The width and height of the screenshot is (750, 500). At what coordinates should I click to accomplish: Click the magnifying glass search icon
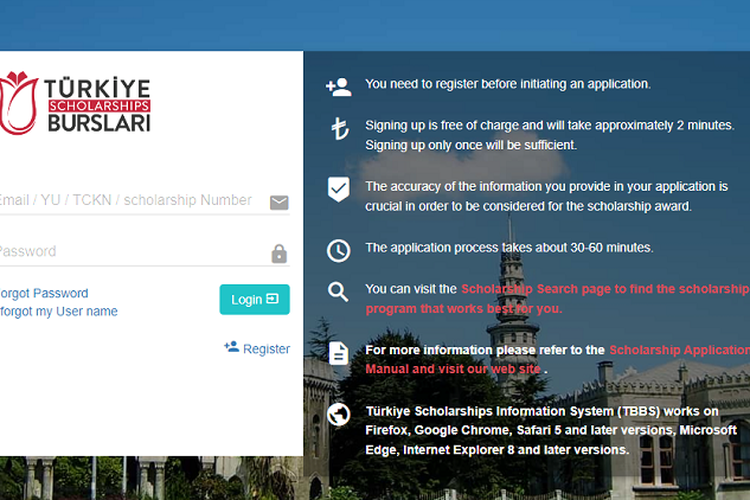click(x=338, y=291)
